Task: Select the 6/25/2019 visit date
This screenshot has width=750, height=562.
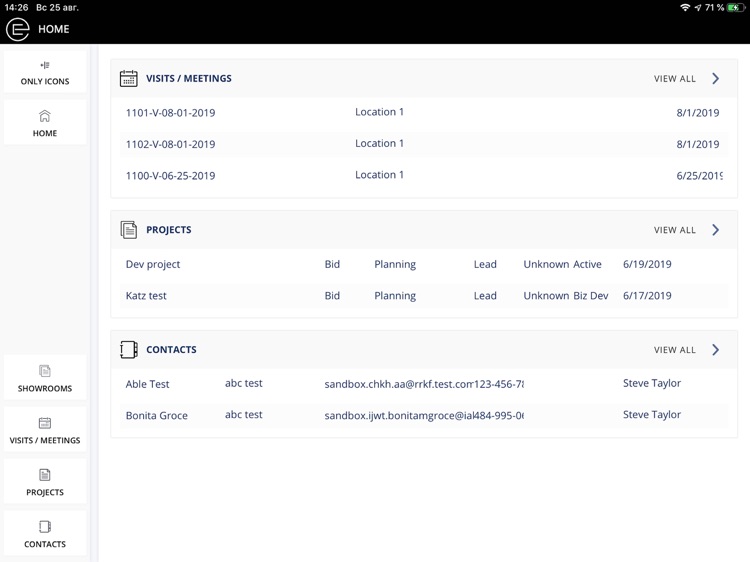Action: (699, 176)
